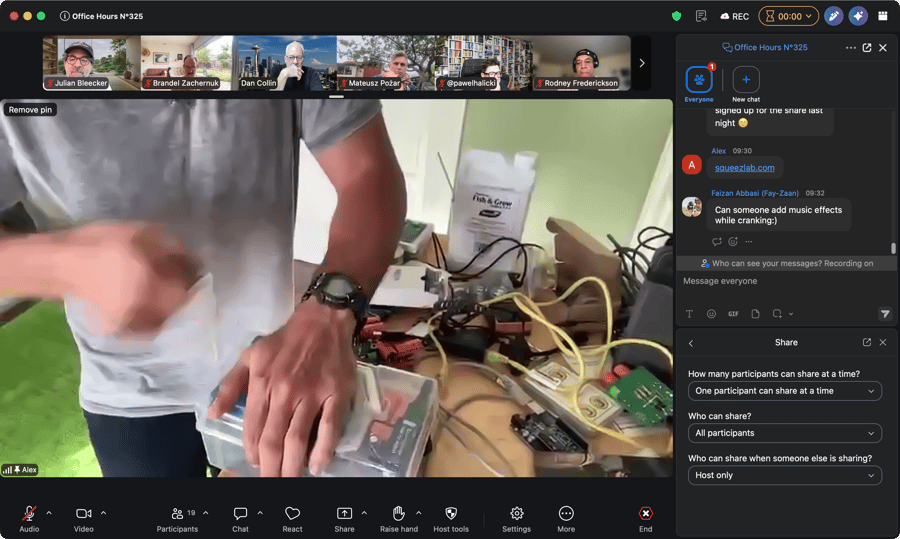
Task: Open meeting Settings gear
Action: pos(517,518)
